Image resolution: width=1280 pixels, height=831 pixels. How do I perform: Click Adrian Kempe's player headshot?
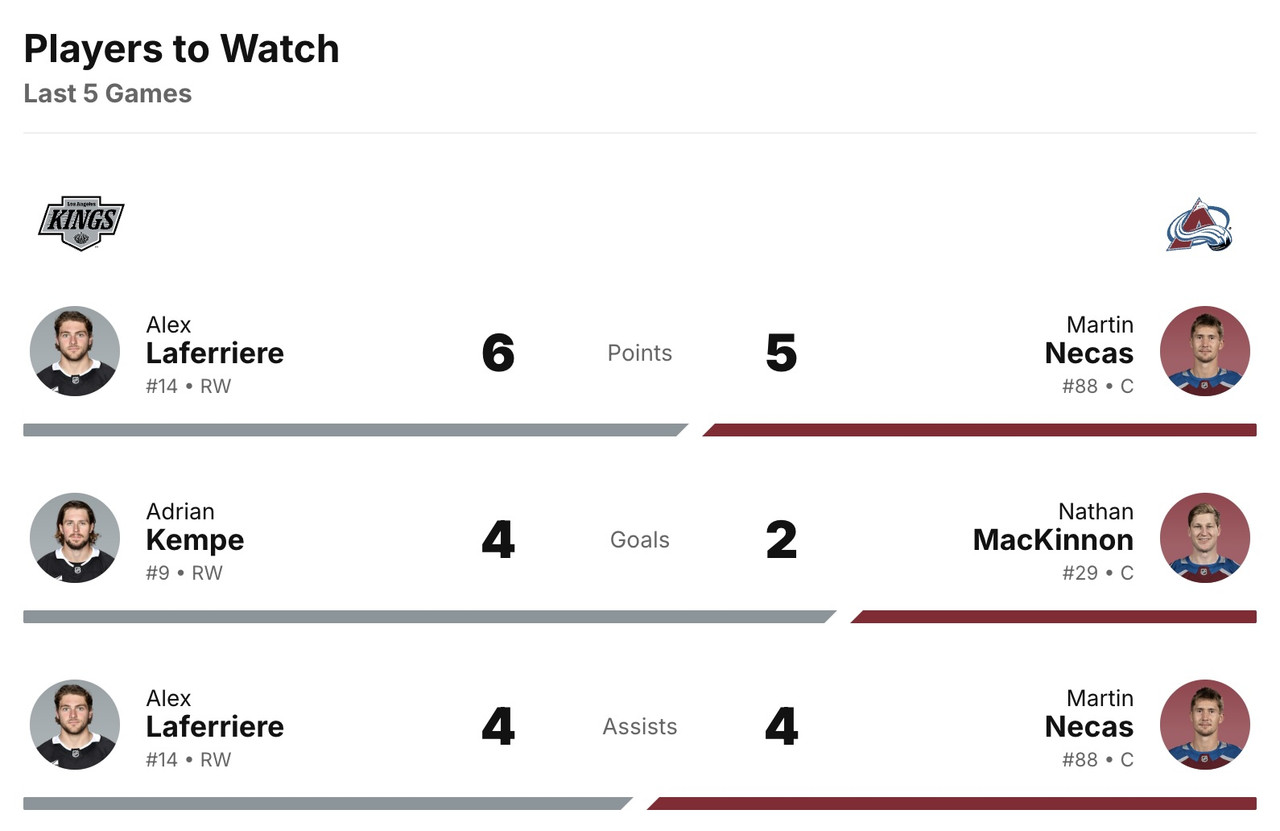pyautogui.click(x=75, y=538)
